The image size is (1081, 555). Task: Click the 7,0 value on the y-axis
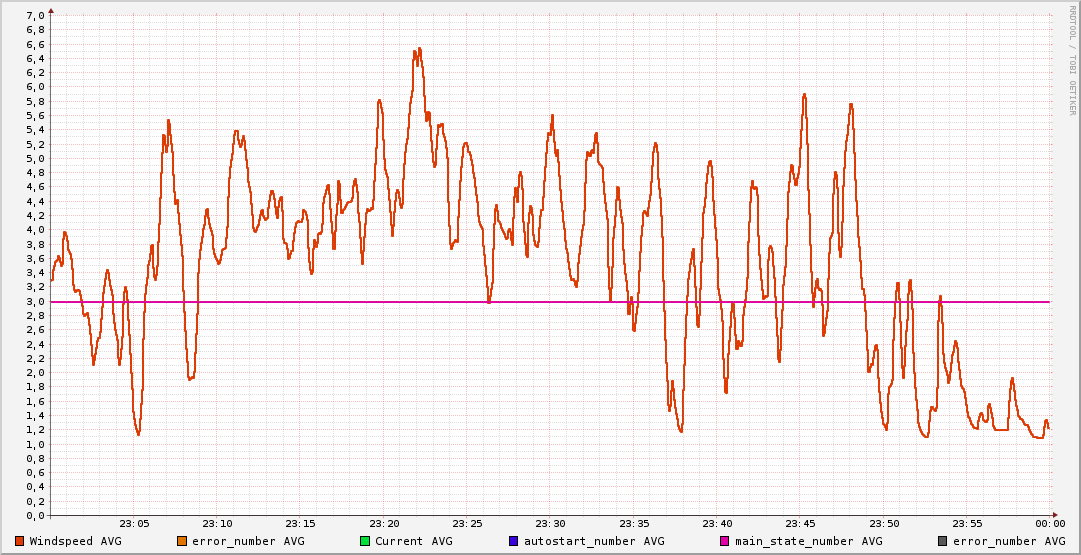click(x=34, y=16)
